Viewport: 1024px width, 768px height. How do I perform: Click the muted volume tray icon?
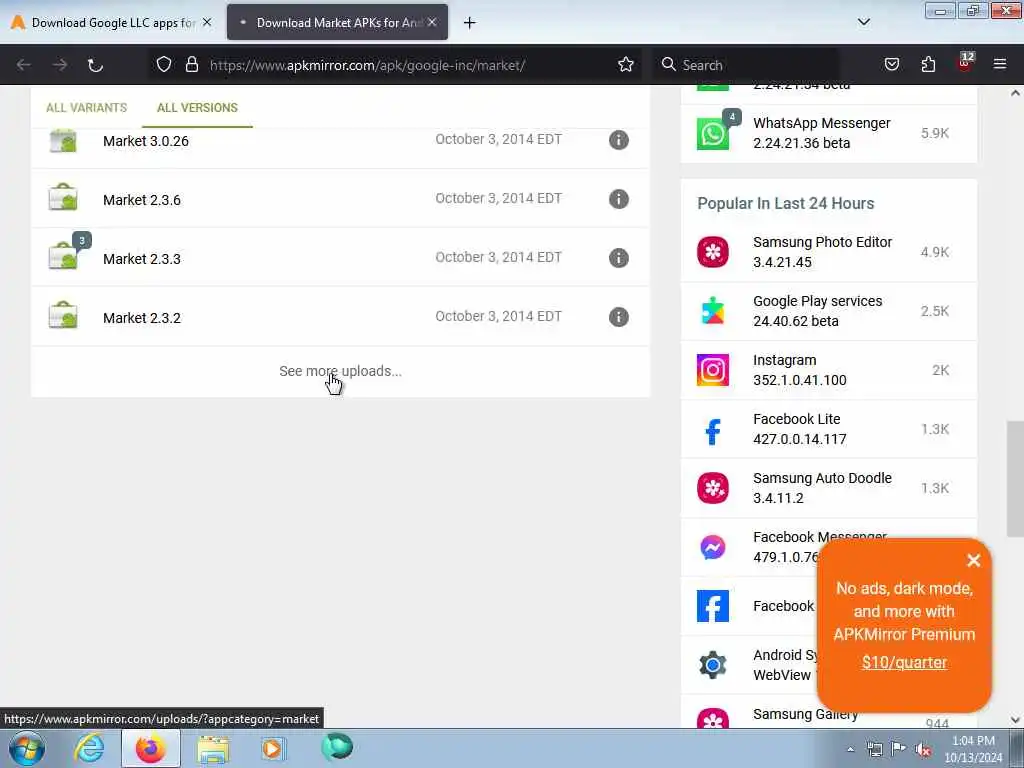pos(922,749)
